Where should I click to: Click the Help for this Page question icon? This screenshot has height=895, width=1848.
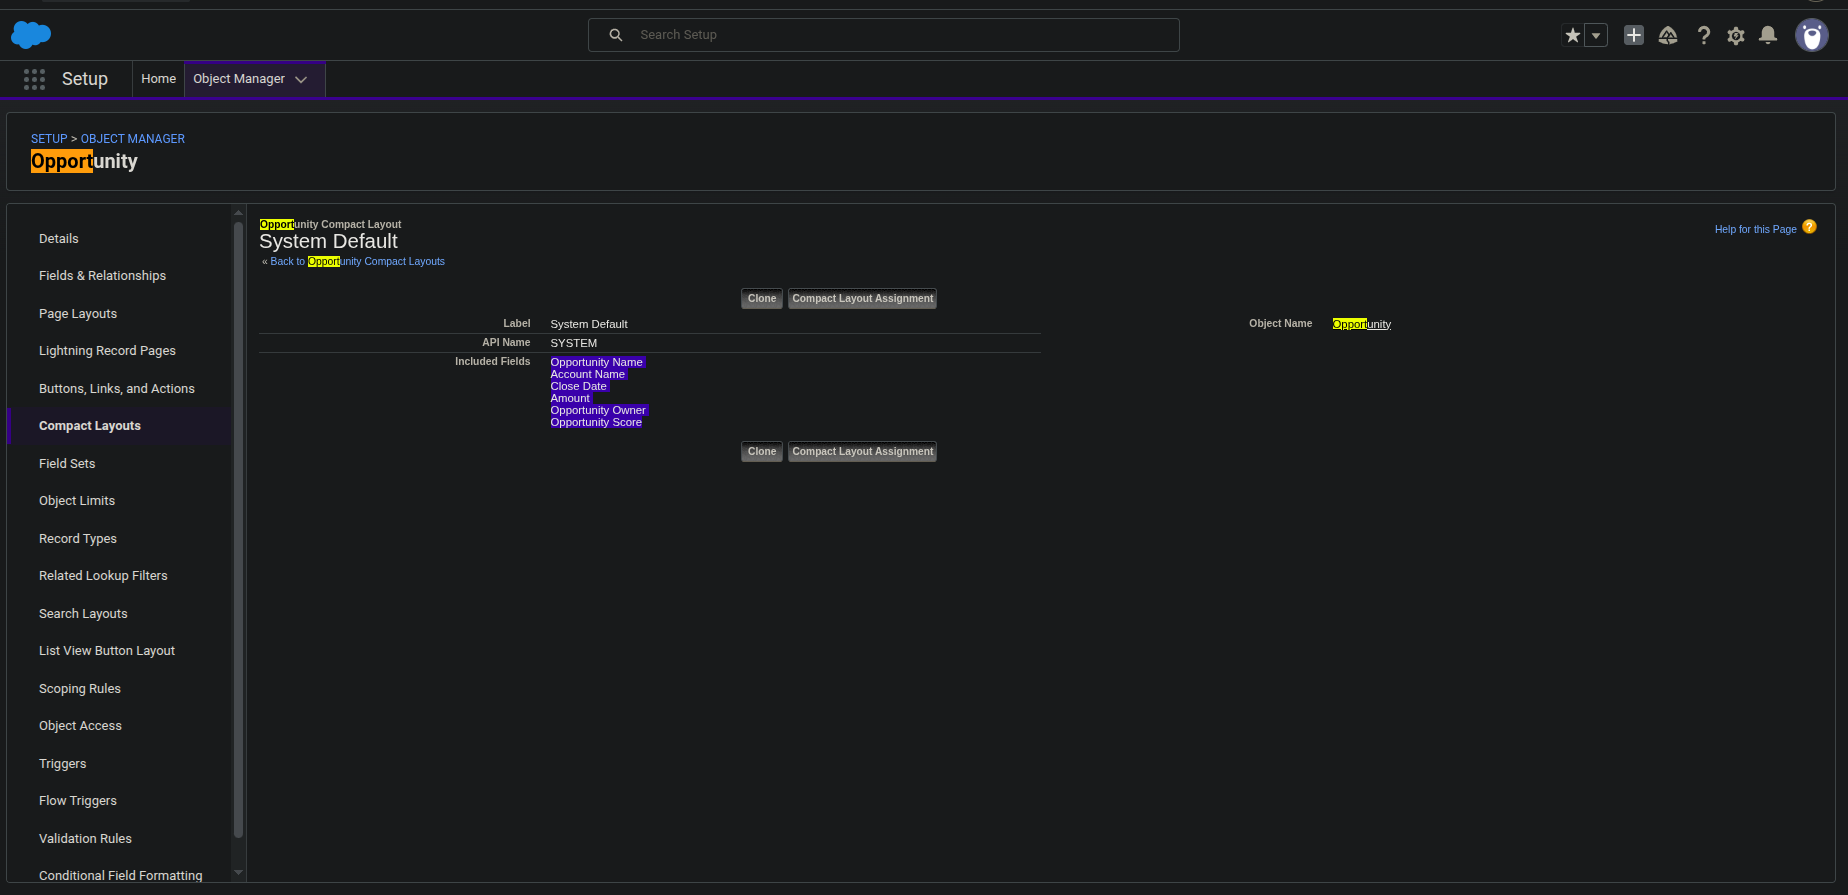click(1809, 227)
